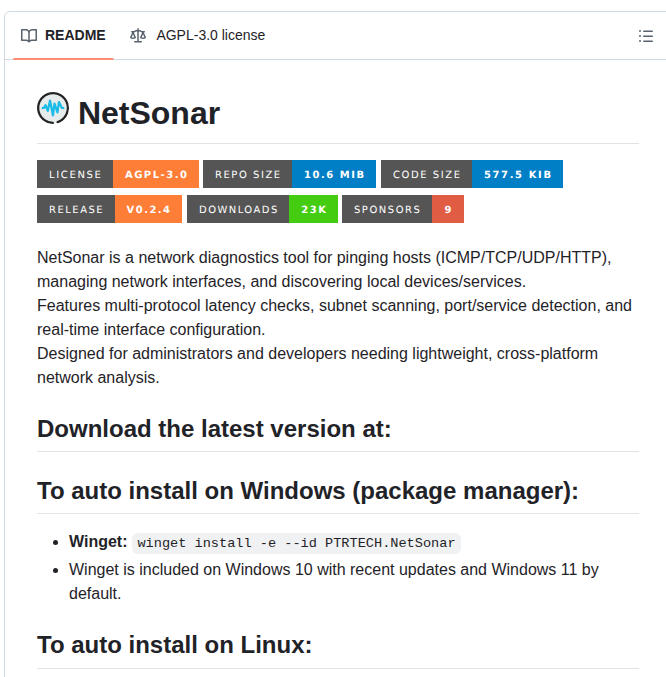Image resolution: width=666 pixels, height=677 pixels.
Task: Switch to the README tab
Action: [63, 36]
